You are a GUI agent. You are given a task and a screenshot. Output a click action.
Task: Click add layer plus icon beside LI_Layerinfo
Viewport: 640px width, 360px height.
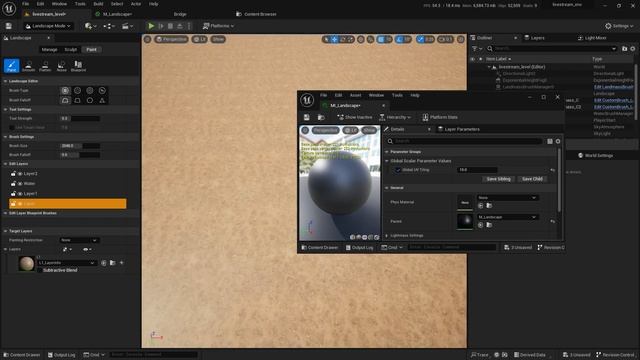coord(122,263)
